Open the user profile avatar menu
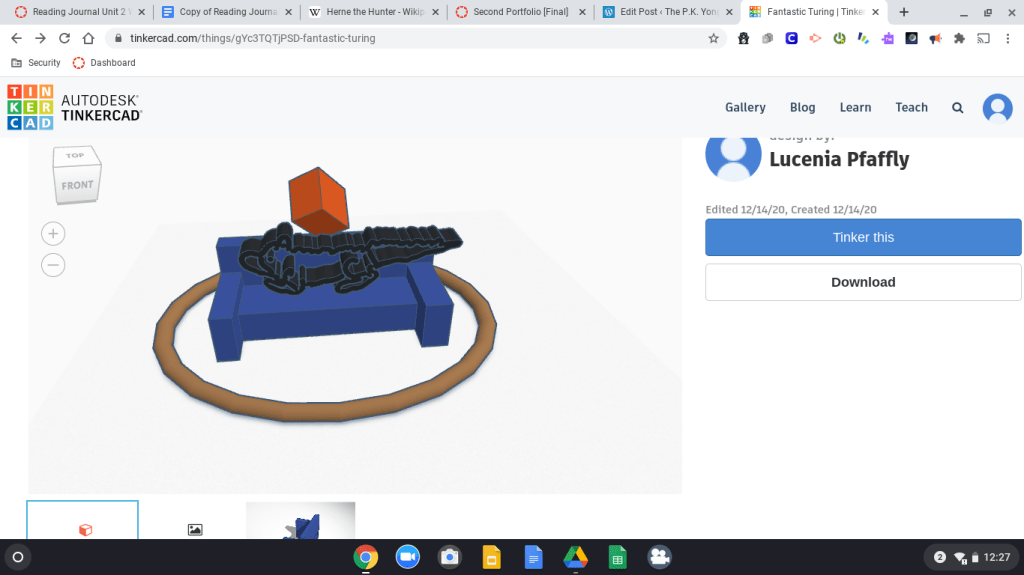This screenshot has height=575, width=1024. 997,108
